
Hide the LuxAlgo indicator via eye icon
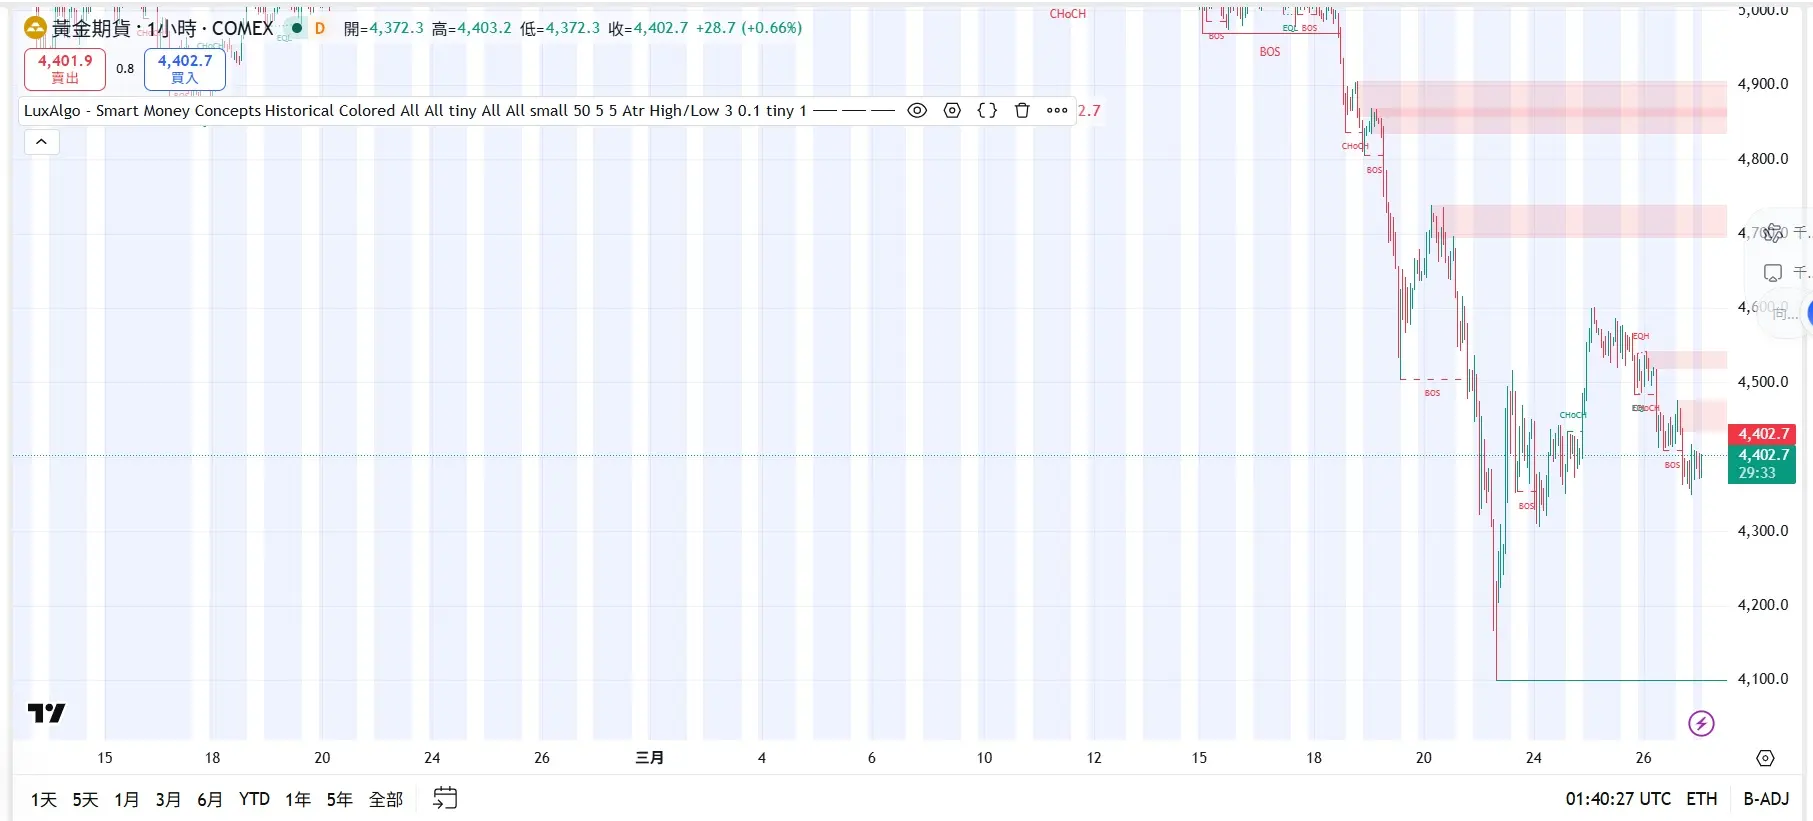[x=917, y=110]
